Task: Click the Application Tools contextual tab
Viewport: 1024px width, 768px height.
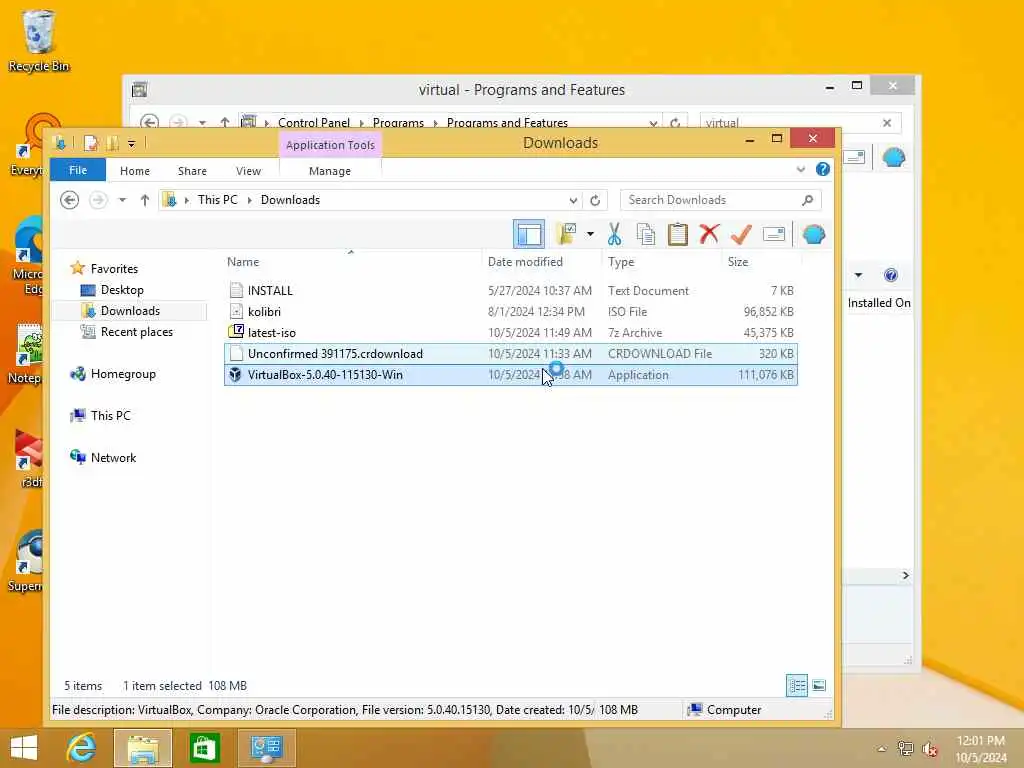Action: (x=330, y=145)
